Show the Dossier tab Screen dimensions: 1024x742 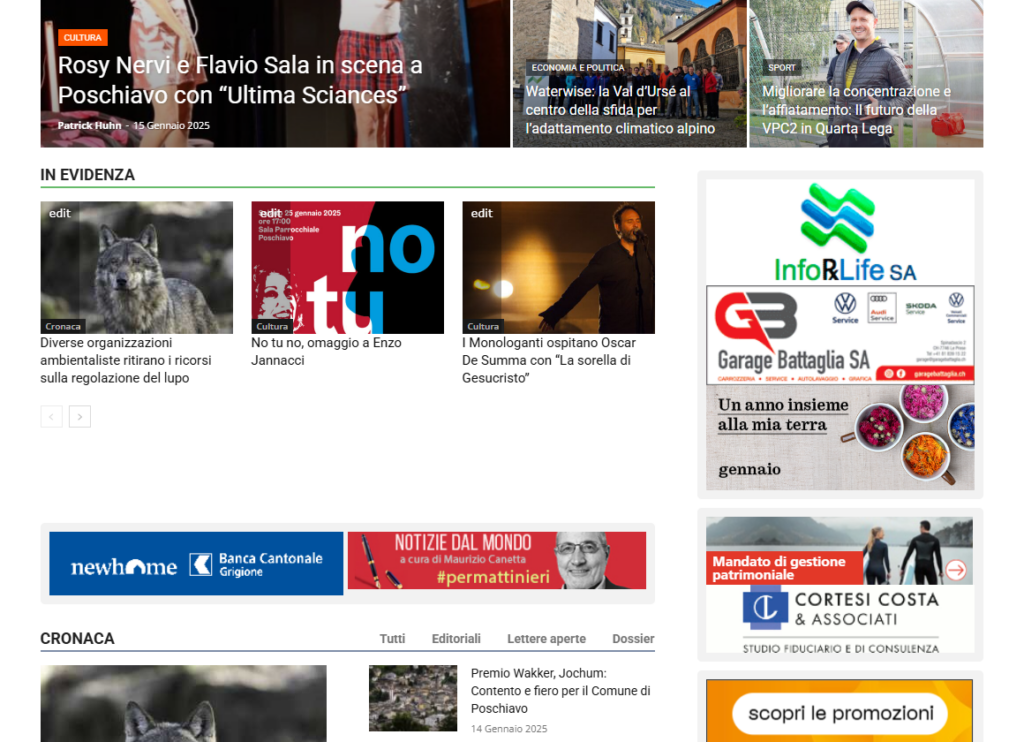tap(633, 639)
